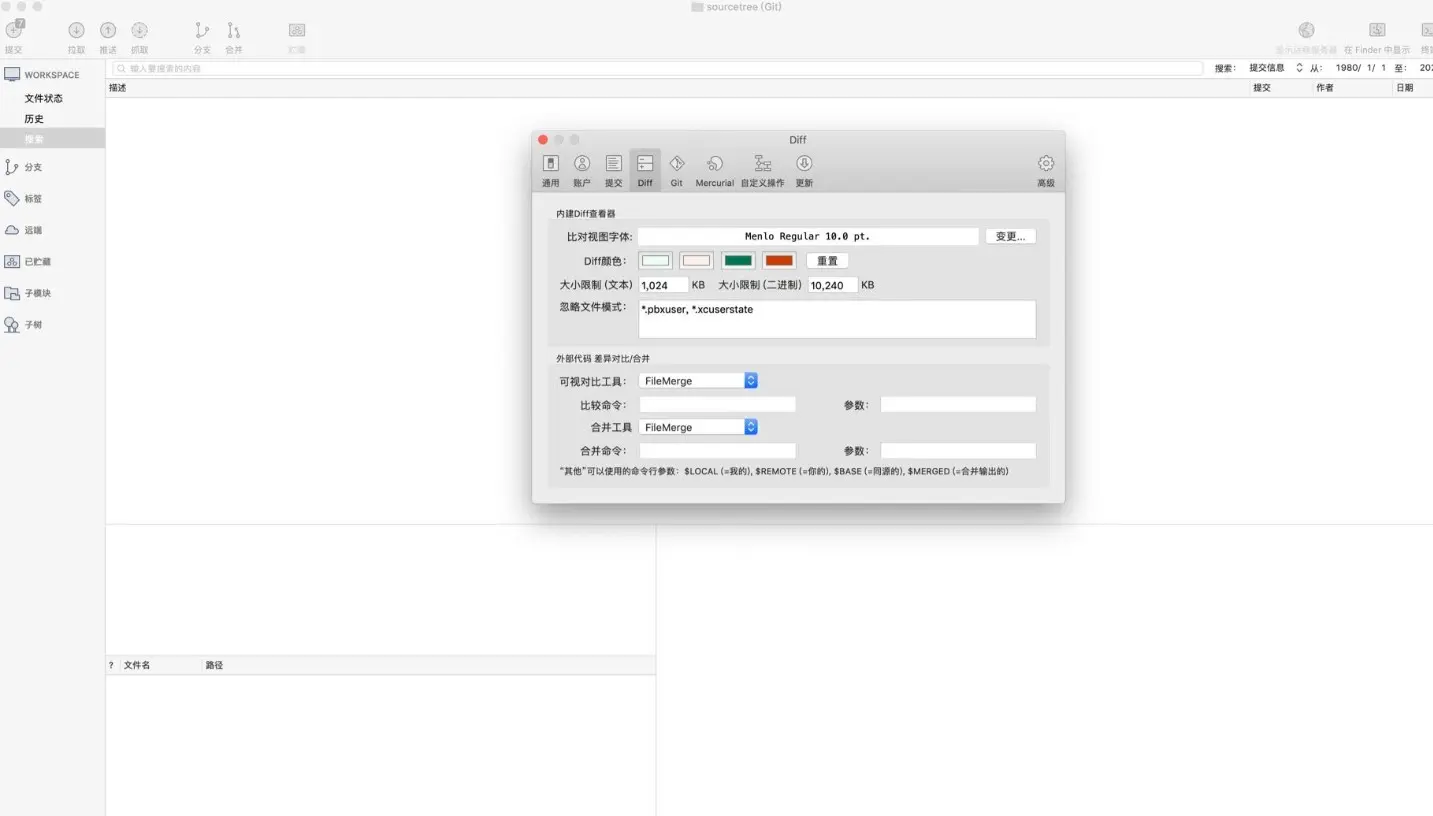The image size is (1433, 816).
Task: Click the 比较命令 input field
Action: (x=717, y=405)
